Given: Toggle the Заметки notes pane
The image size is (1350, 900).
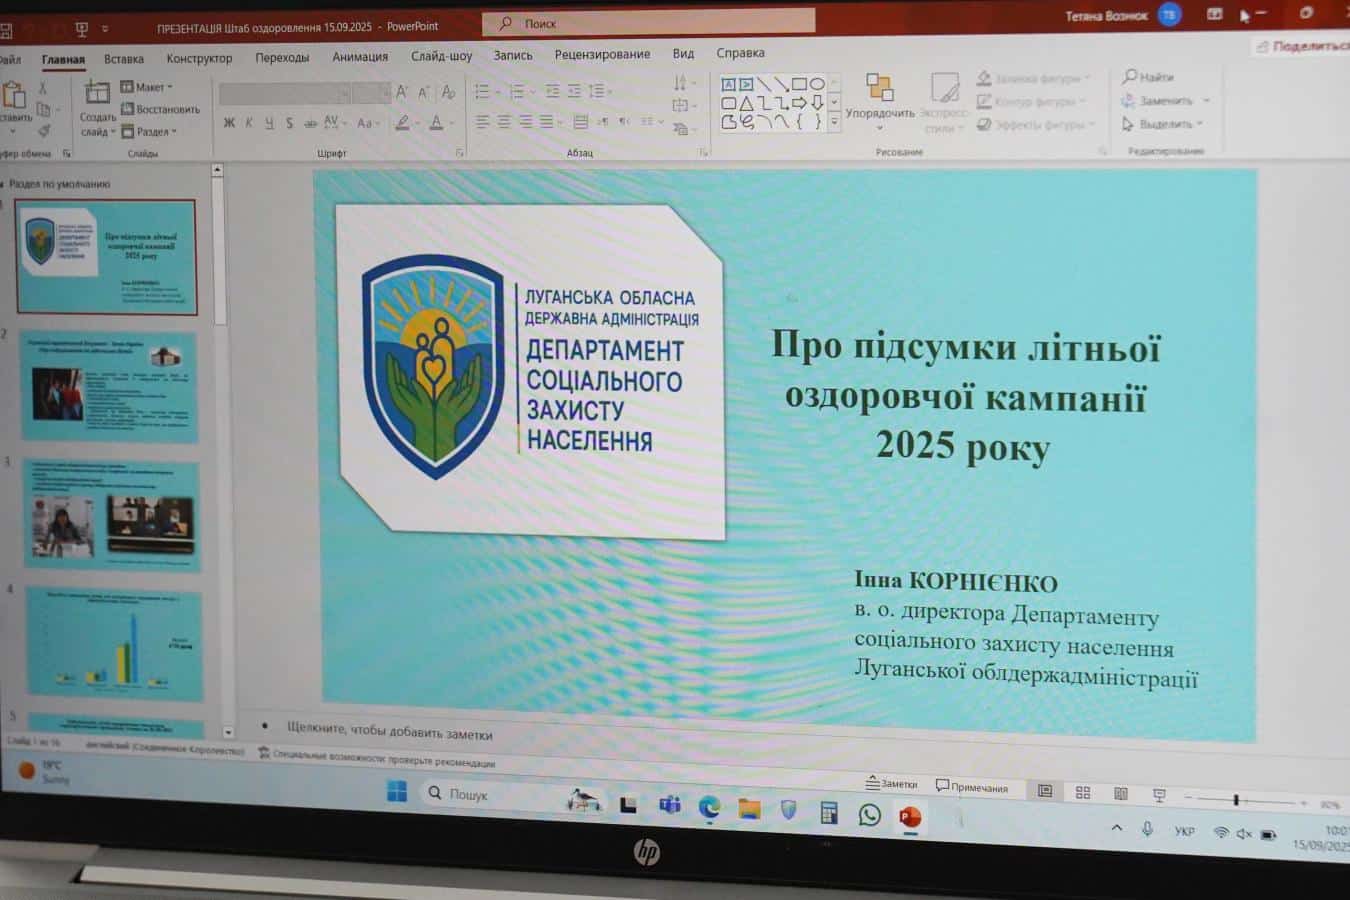Looking at the screenshot, I should tap(891, 783).
